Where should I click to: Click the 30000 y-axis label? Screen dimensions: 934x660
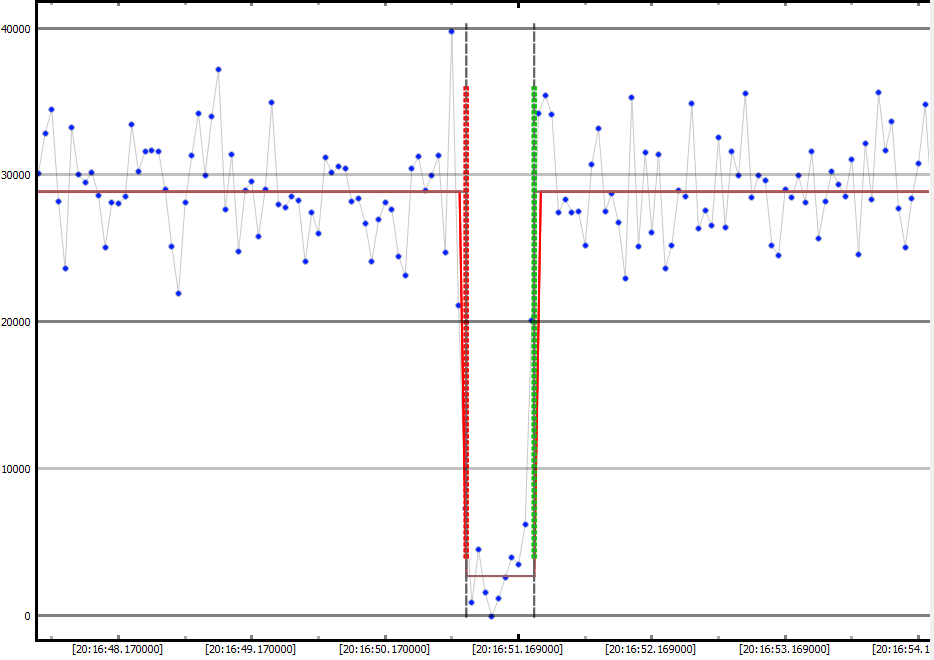click(x=16, y=175)
